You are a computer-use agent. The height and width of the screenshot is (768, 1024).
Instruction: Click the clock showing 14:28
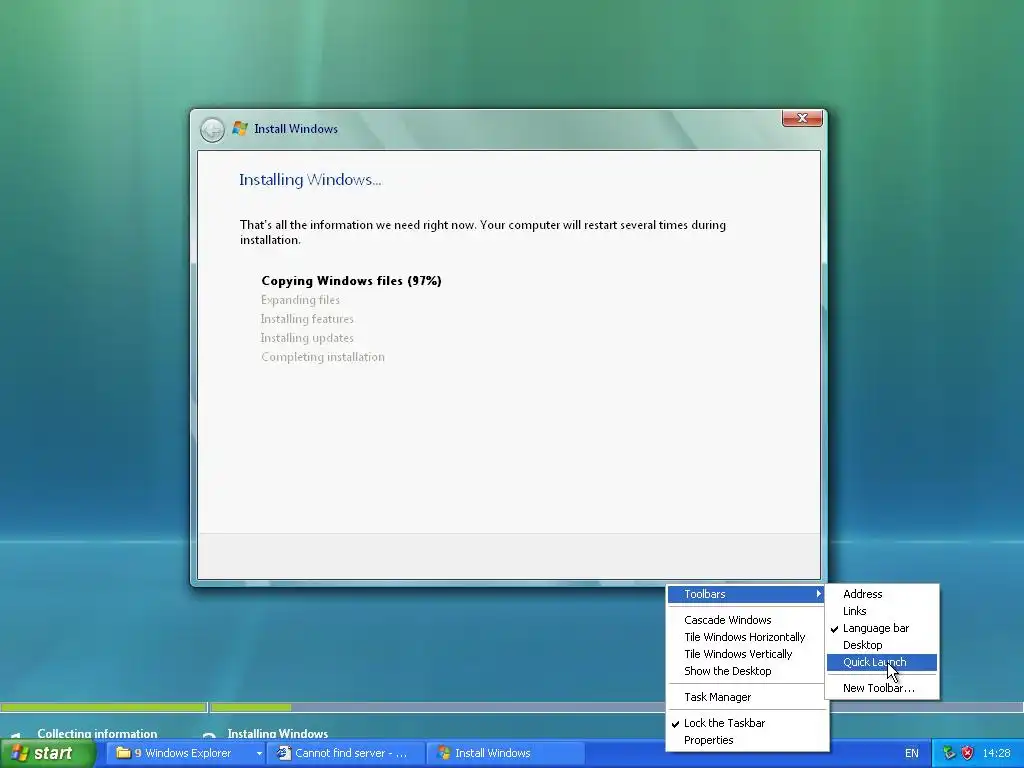pyautogui.click(x=996, y=753)
